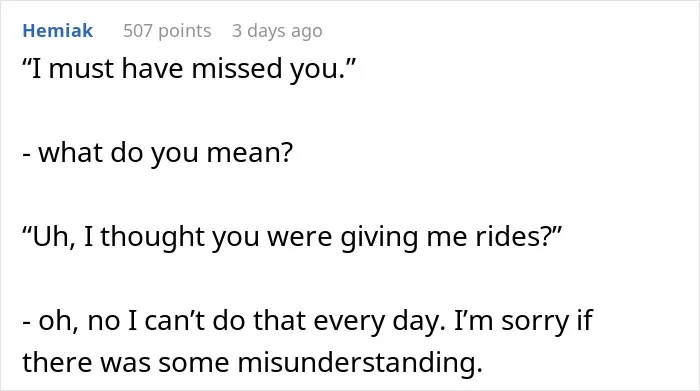700x391 pixels.
Task: Click the line "what do you mean?"
Action: pyautogui.click(x=158, y=153)
